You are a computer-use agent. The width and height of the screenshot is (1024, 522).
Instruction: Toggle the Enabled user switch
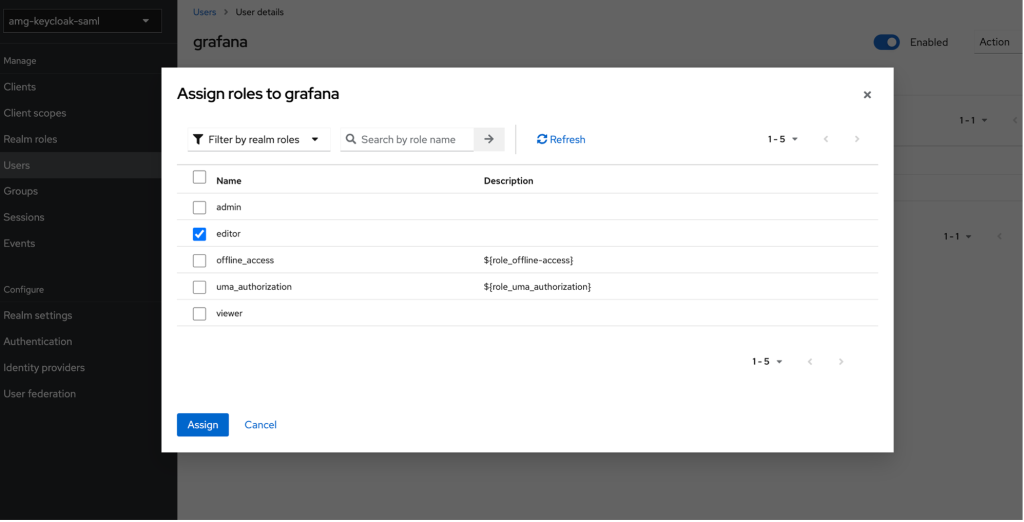[886, 42]
